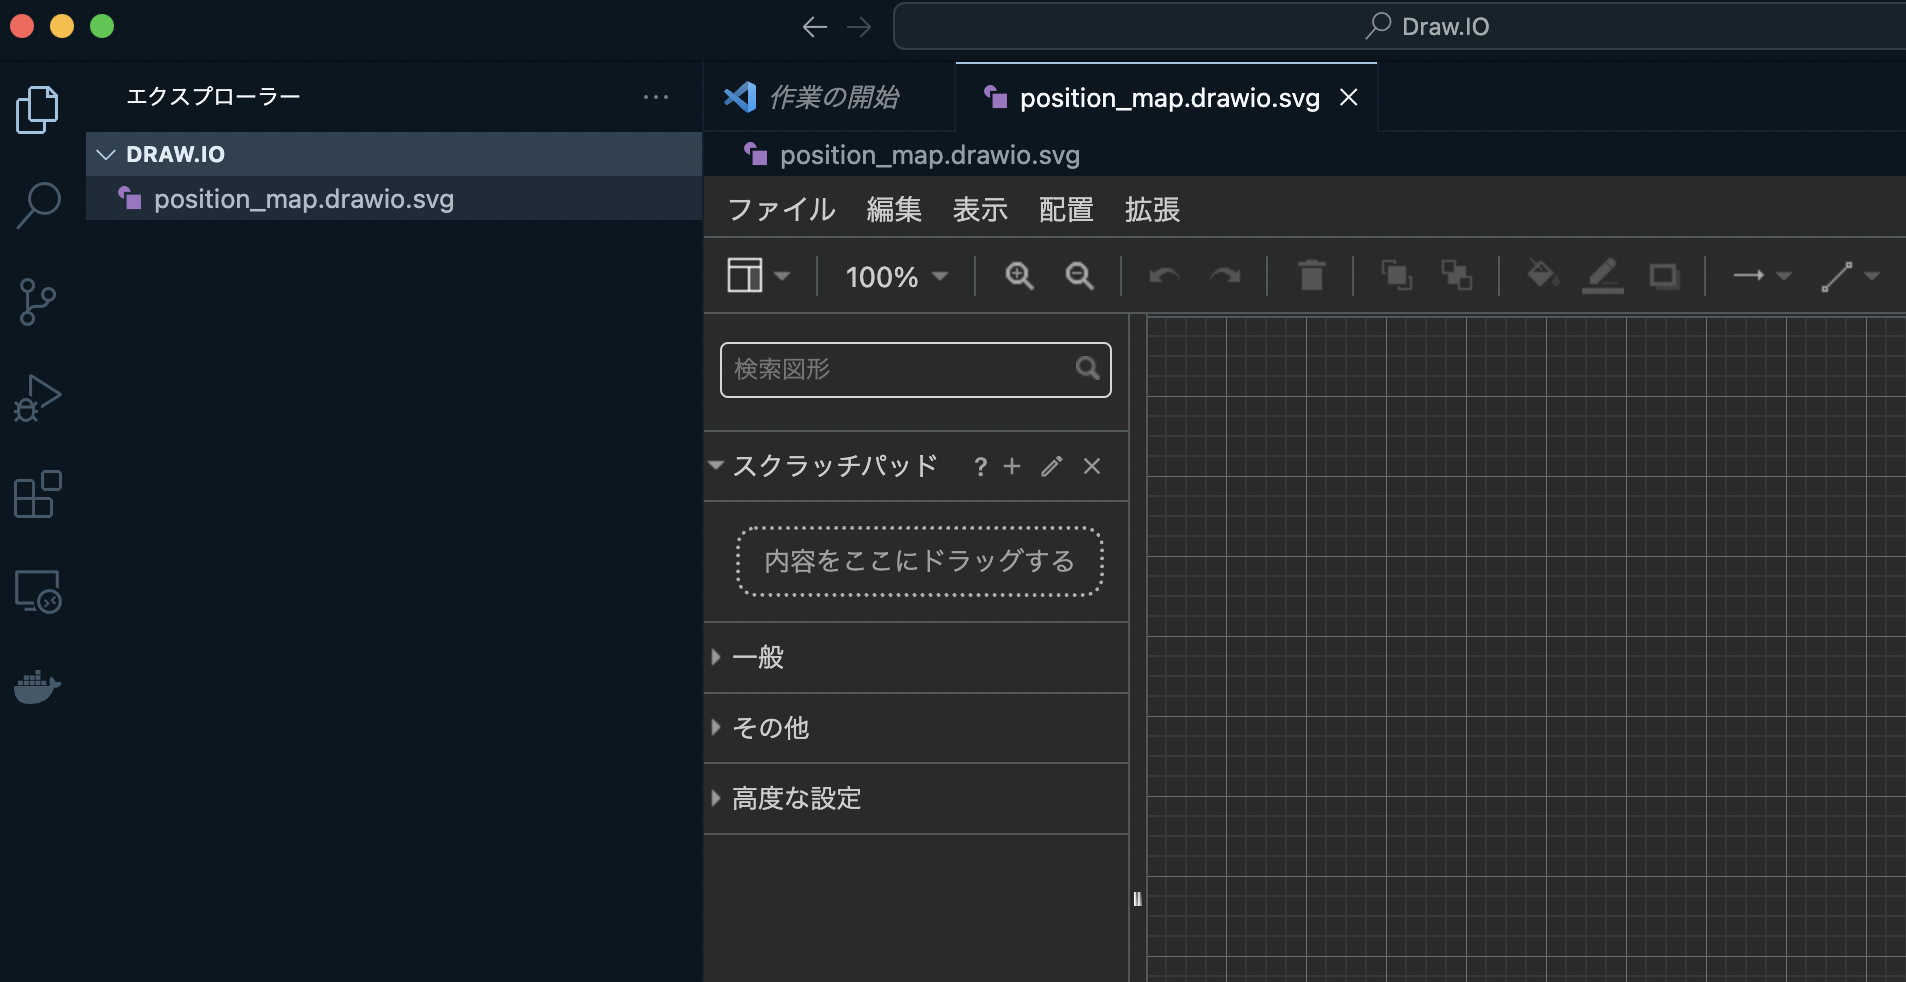Zoom out using the magnifier minus icon

point(1079,277)
